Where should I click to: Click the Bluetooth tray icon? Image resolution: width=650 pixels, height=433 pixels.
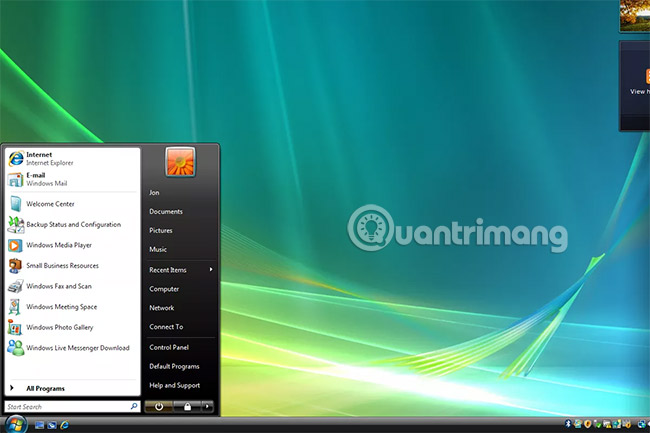pyautogui.click(x=568, y=423)
